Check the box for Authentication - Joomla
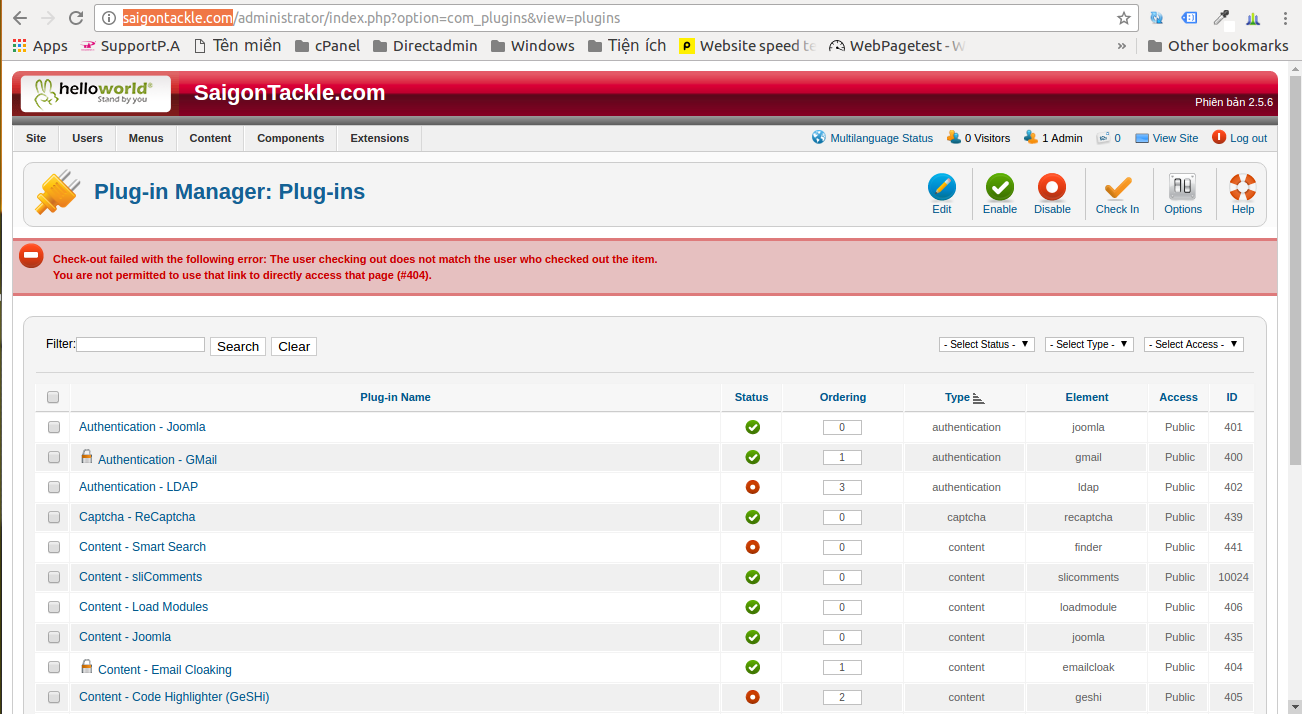 (x=54, y=427)
